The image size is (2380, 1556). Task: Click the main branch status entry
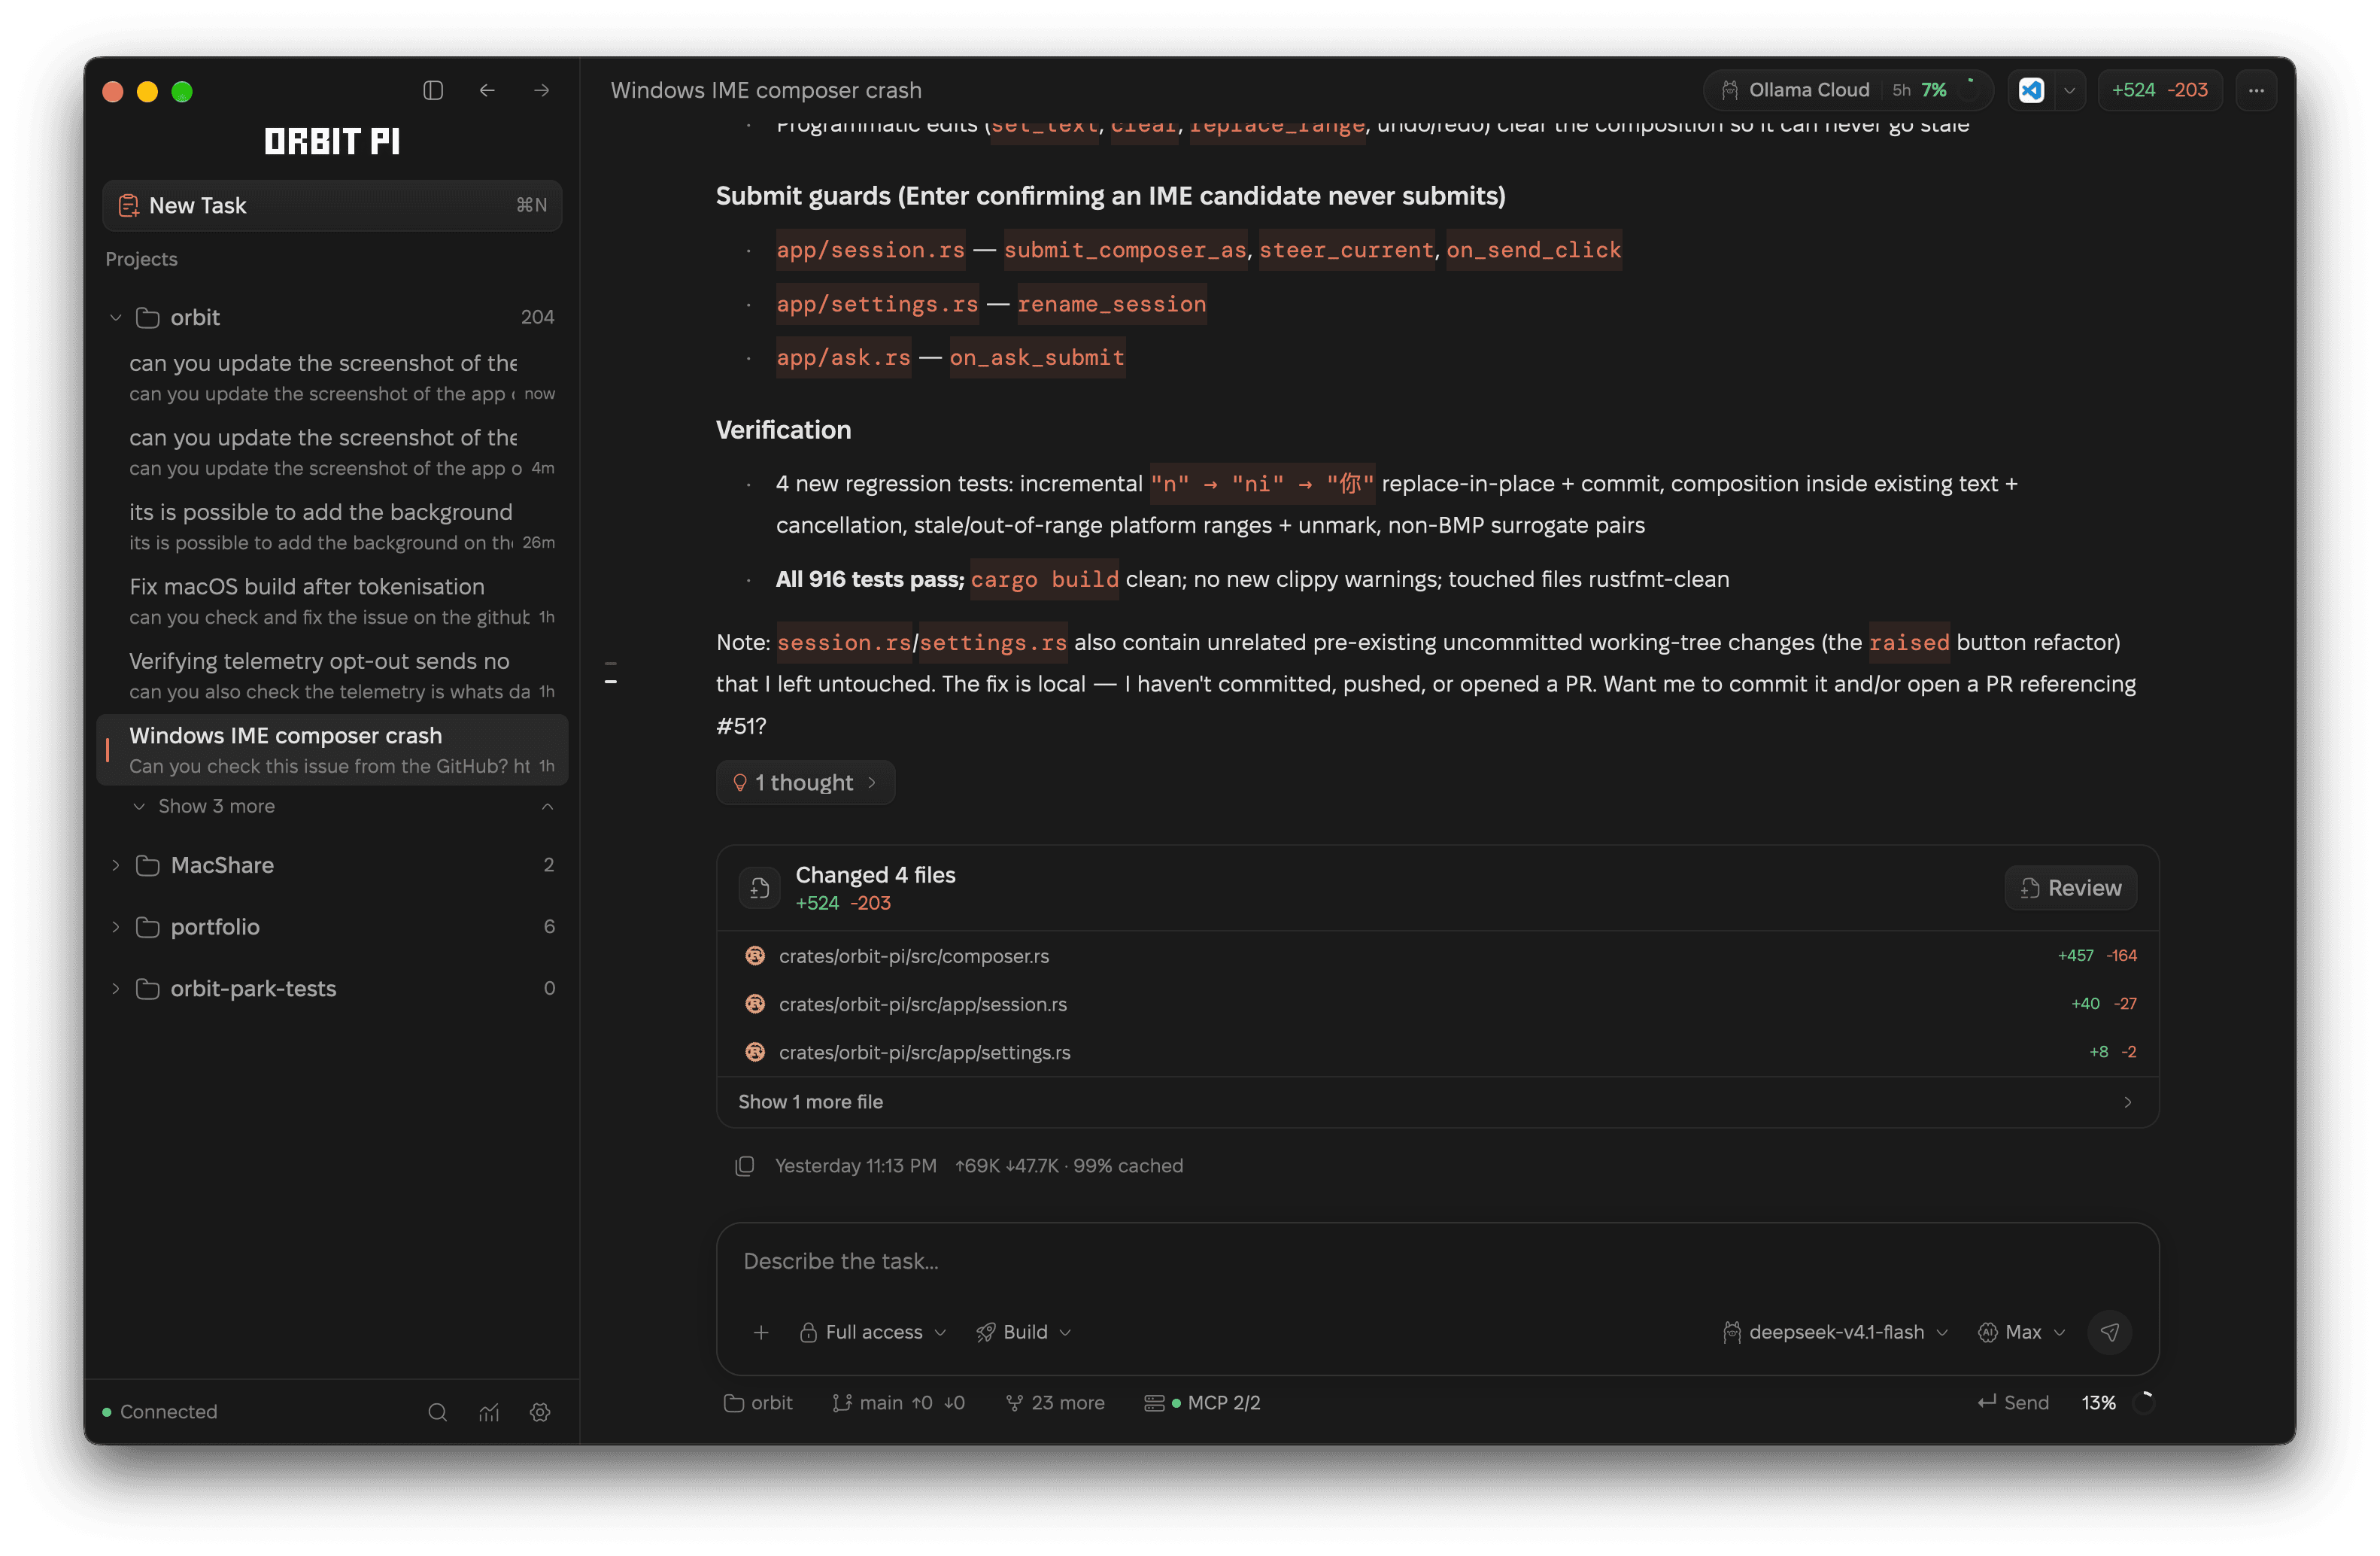point(898,1402)
